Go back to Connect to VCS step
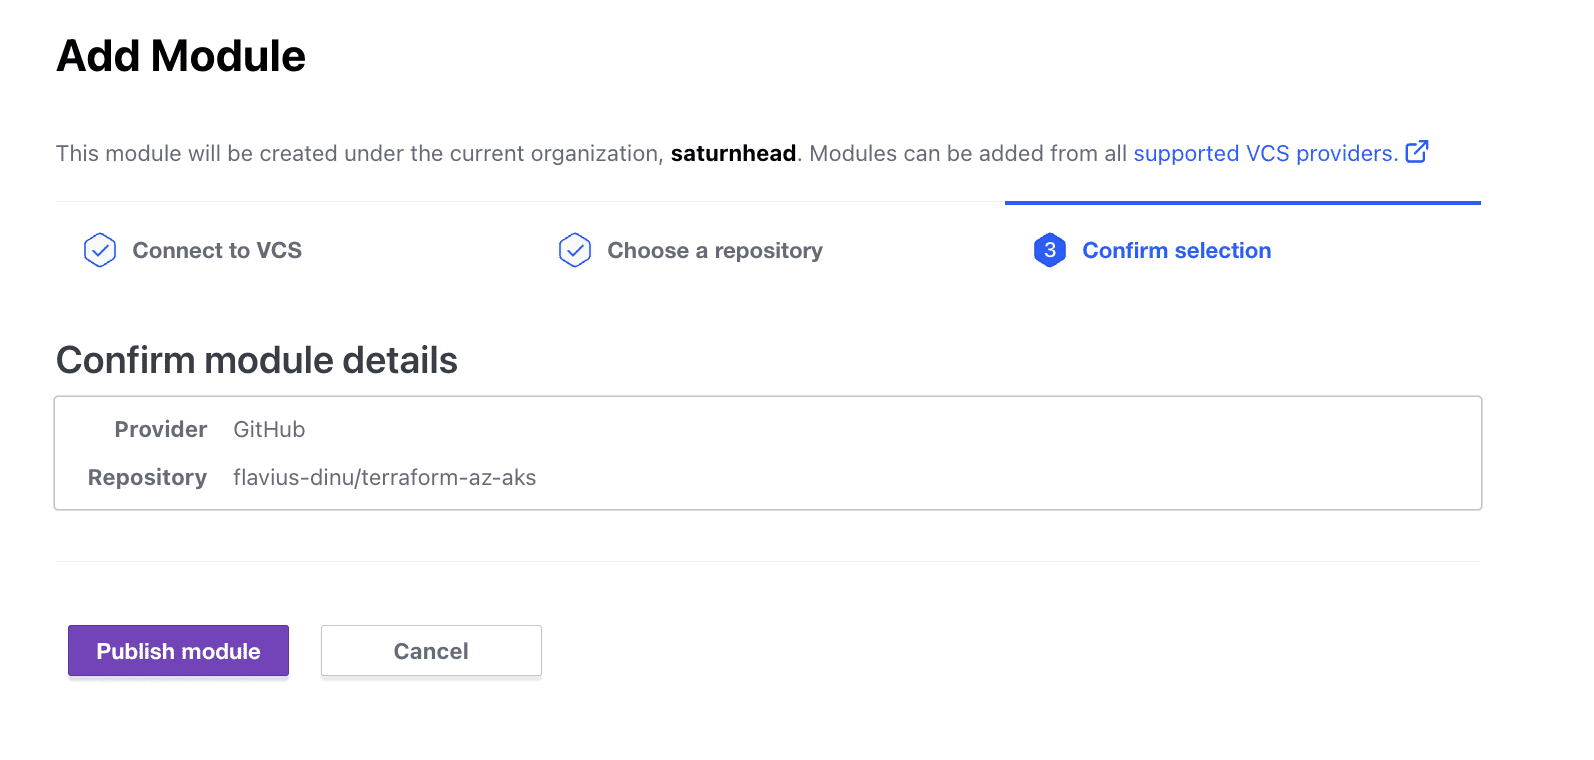 tap(217, 250)
